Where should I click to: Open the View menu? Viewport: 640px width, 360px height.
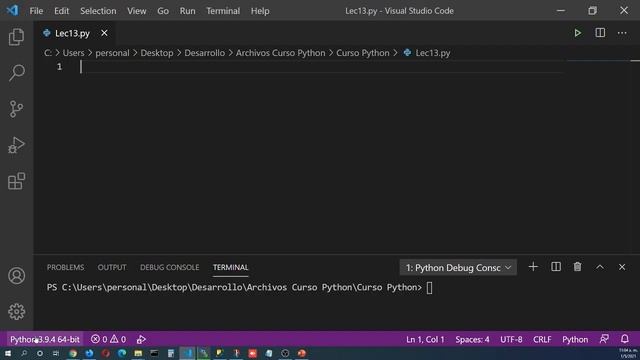pyautogui.click(x=136, y=11)
